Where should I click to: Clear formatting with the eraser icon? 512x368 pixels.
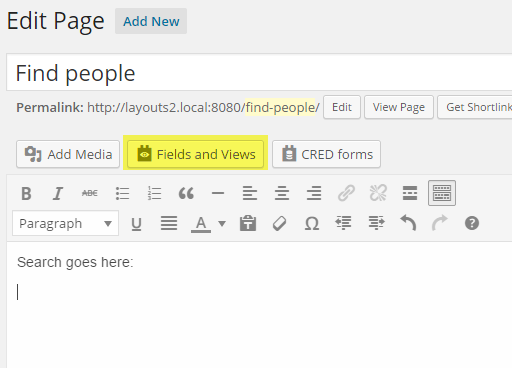(x=280, y=223)
